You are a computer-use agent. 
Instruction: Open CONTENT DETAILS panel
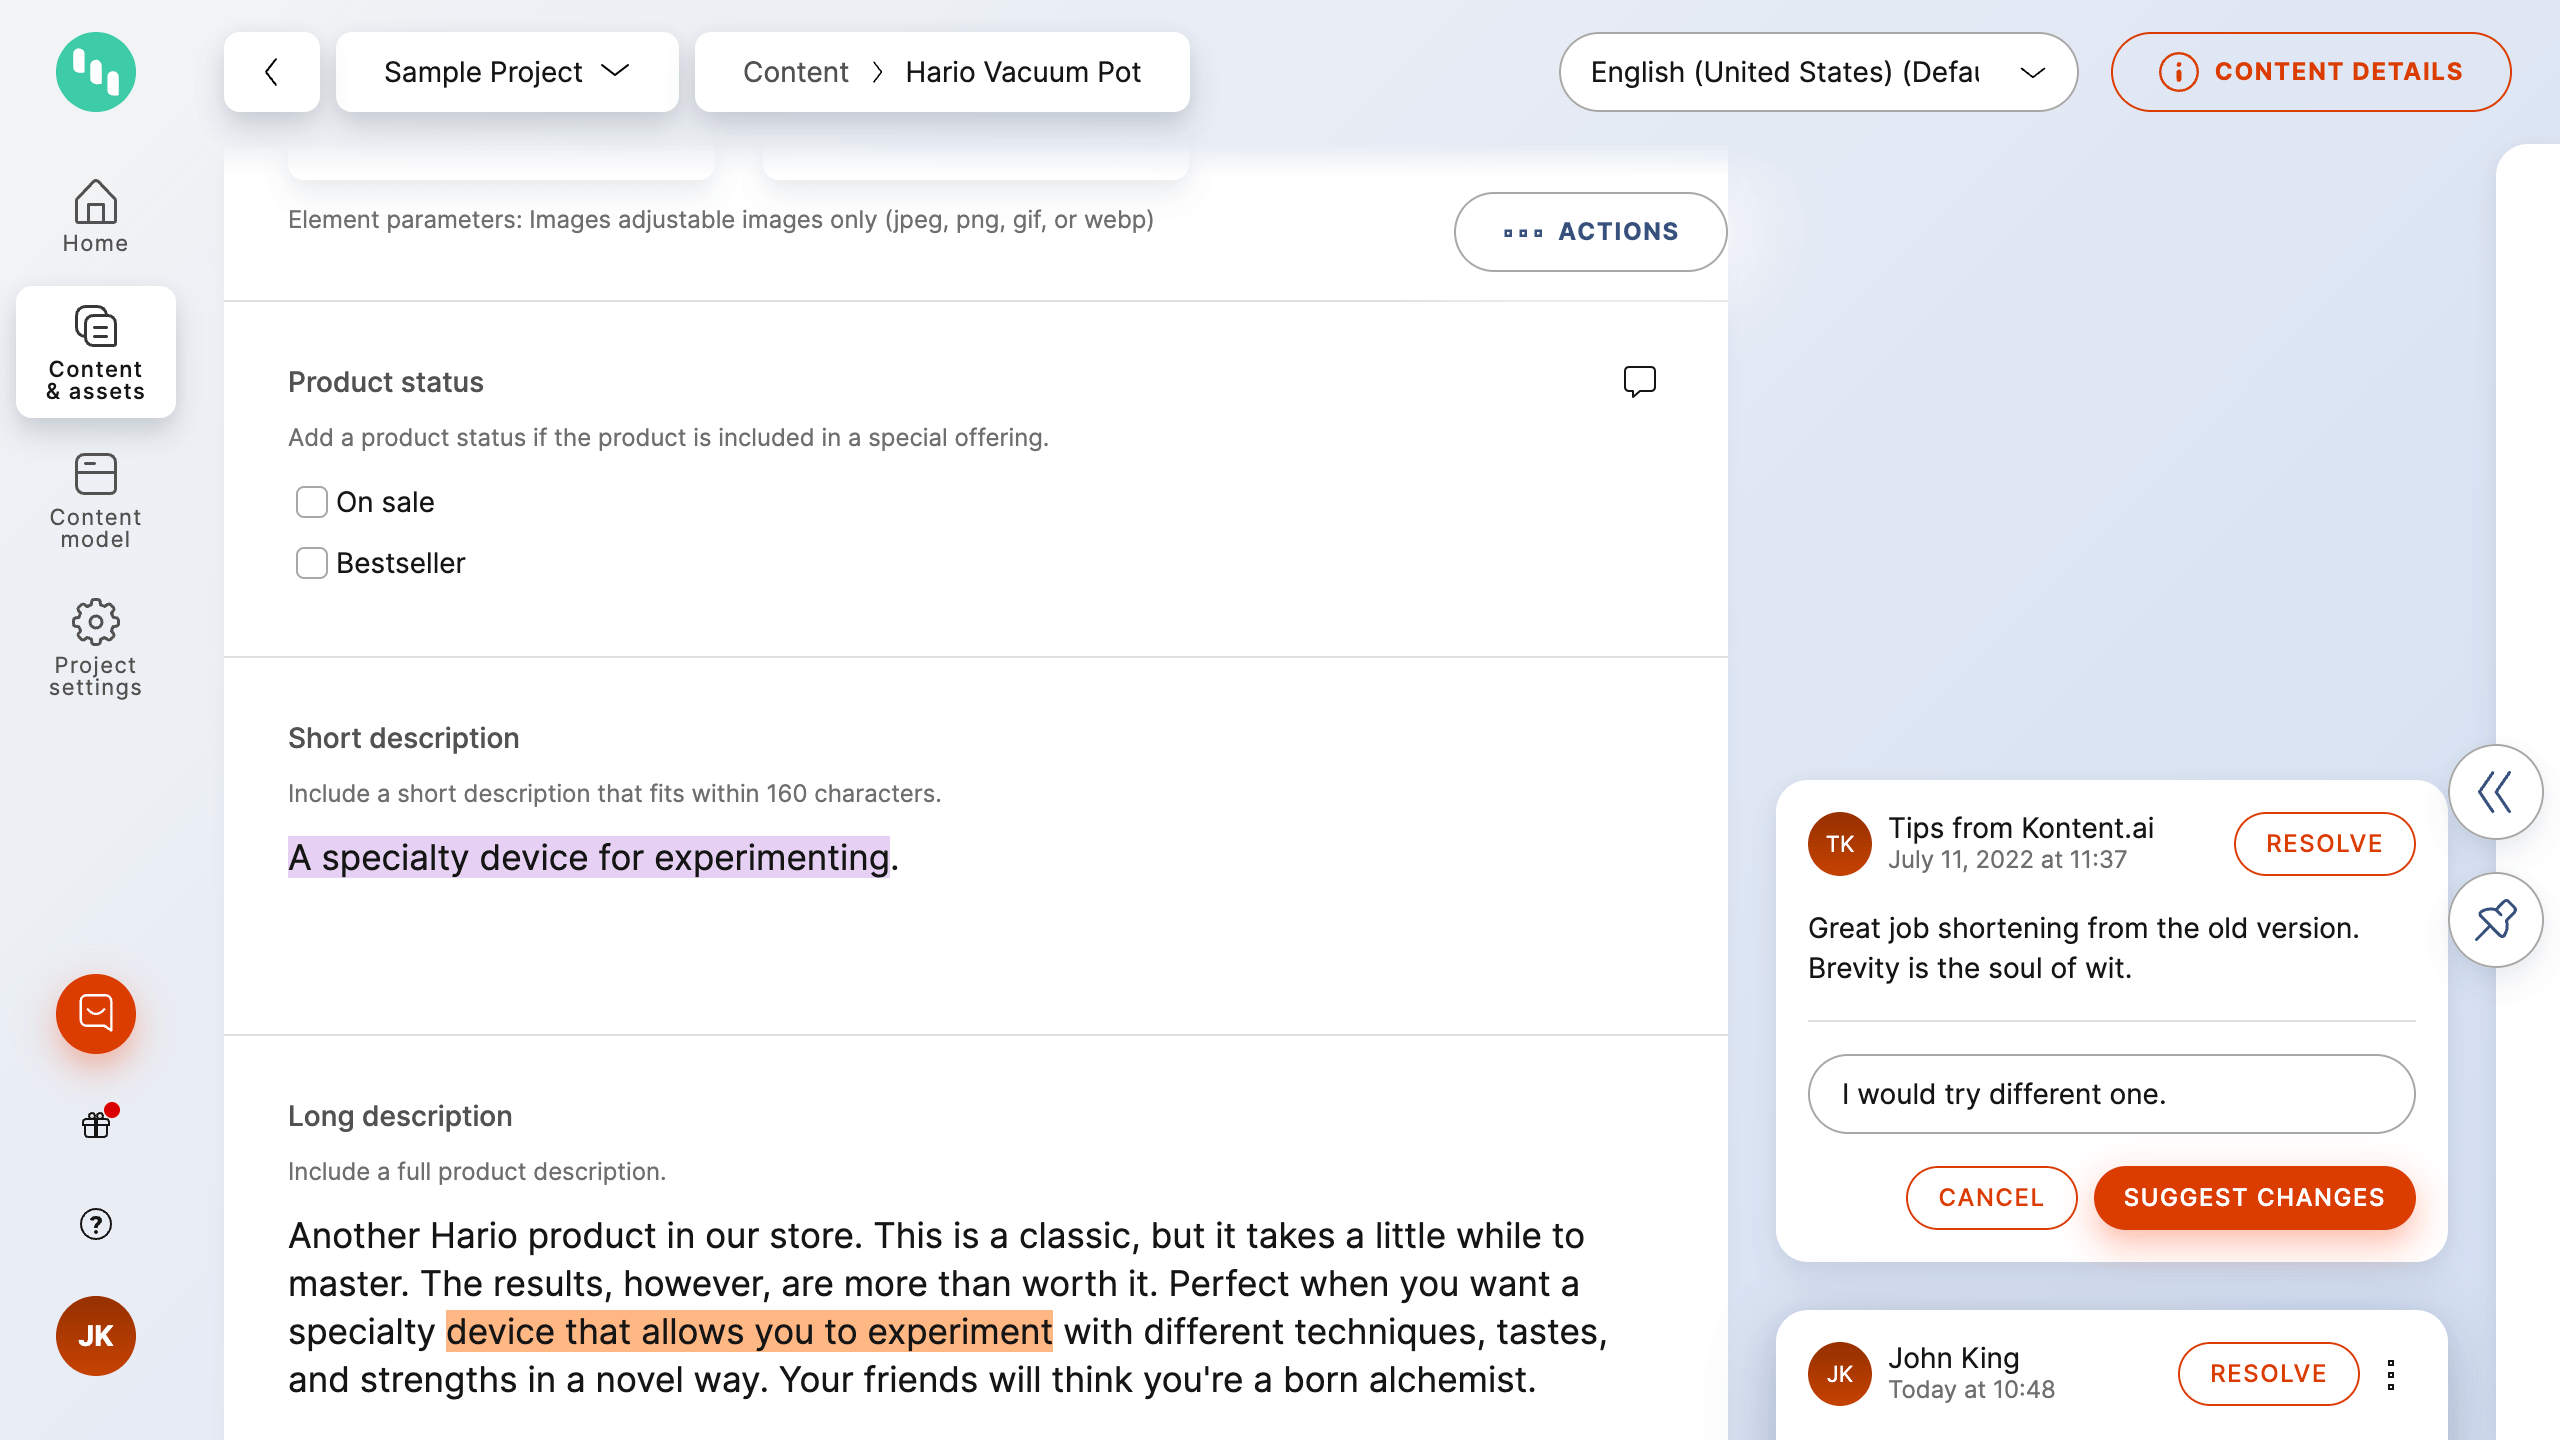point(2310,72)
